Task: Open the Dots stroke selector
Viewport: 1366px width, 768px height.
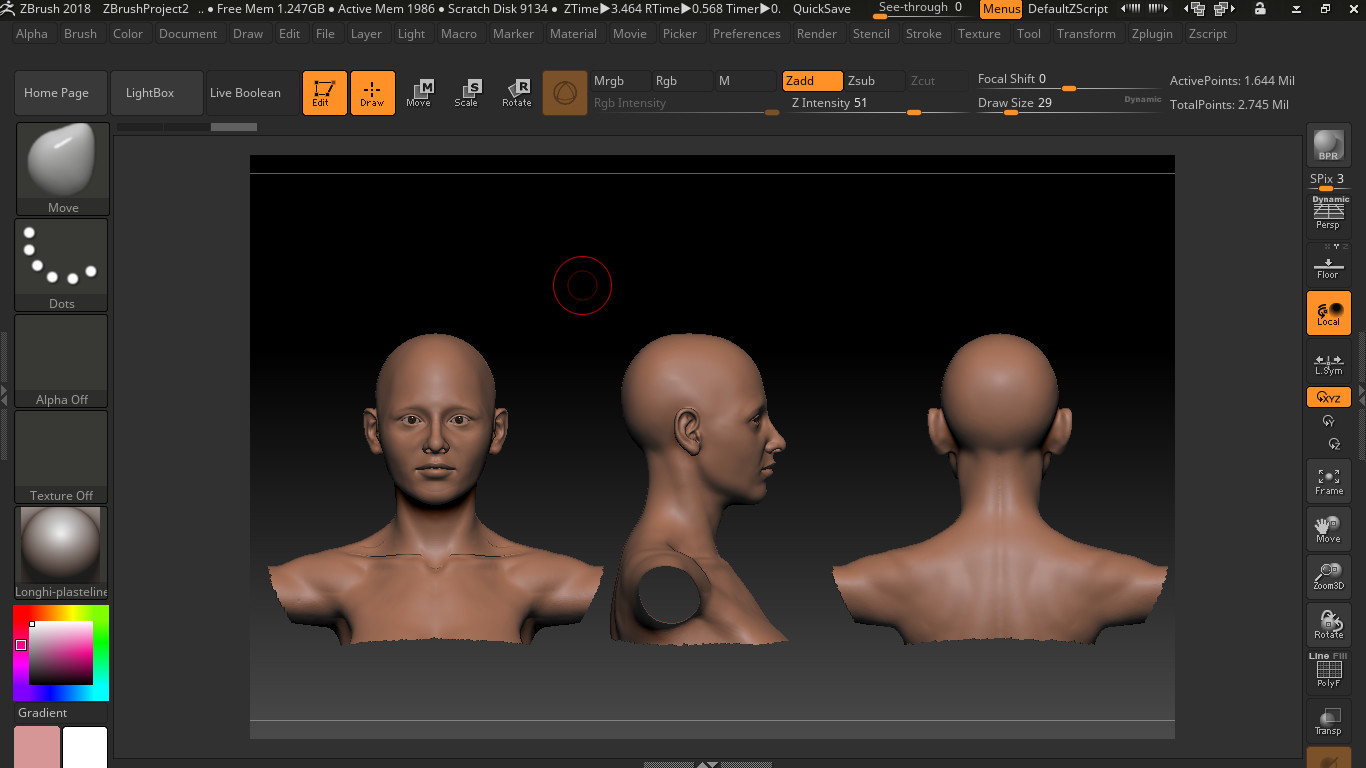Action: pyautogui.click(x=62, y=262)
